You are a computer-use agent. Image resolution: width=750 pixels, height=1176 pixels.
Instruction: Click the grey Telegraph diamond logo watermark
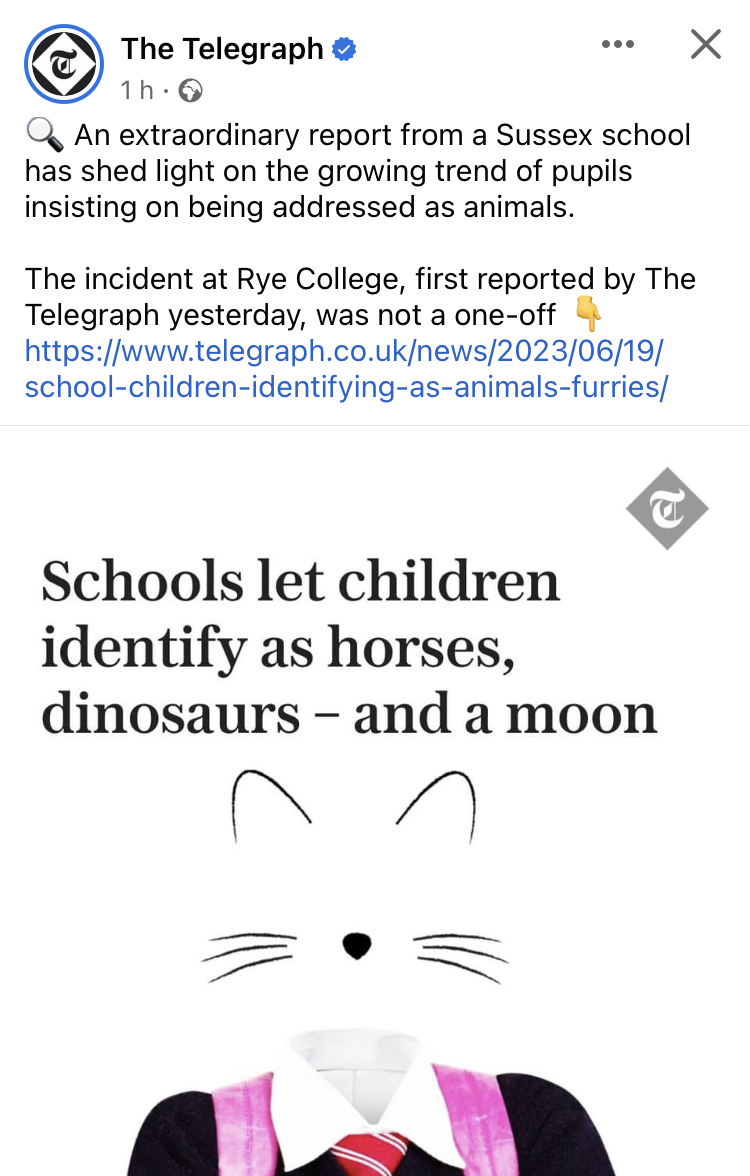tap(667, 508)
